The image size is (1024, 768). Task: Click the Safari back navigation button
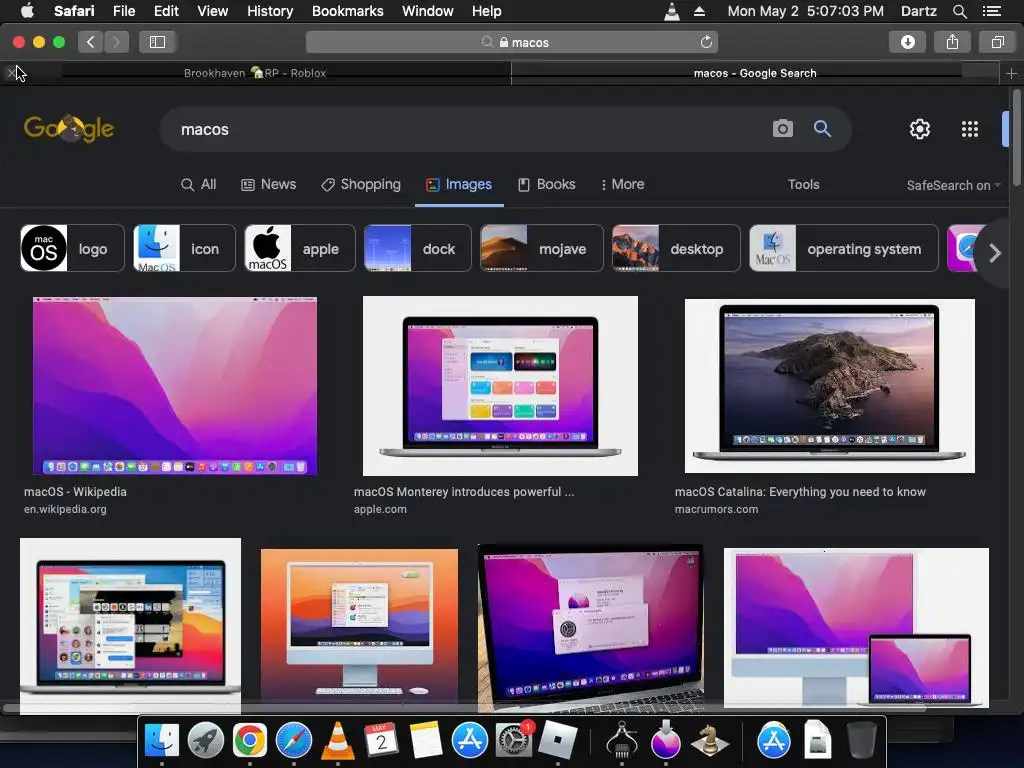pos(91,42)
